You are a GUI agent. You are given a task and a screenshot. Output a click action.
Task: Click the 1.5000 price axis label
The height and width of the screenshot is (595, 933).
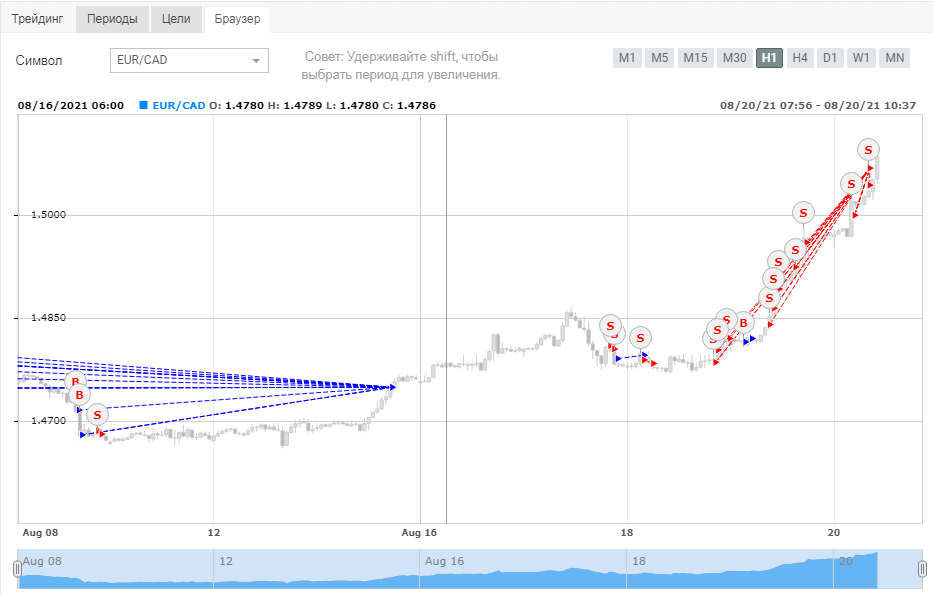point(49,215)
